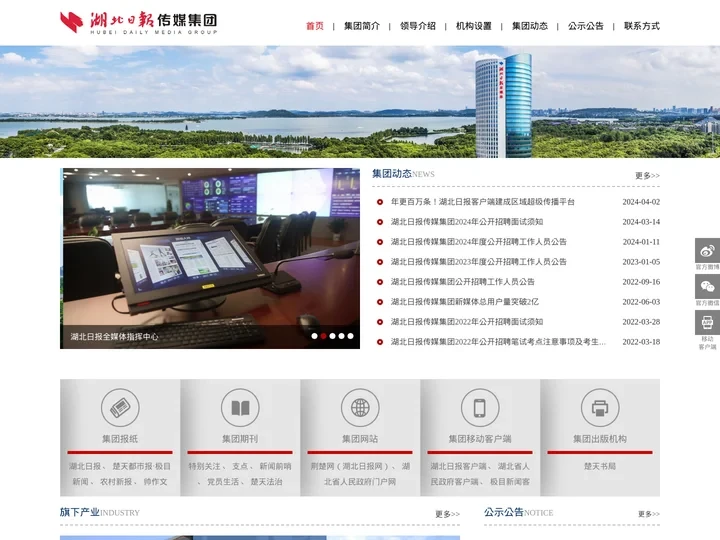
Task: Open 湖北日报传媒集团新媒体总用户量突破2亿
Action: pos(465,302)
